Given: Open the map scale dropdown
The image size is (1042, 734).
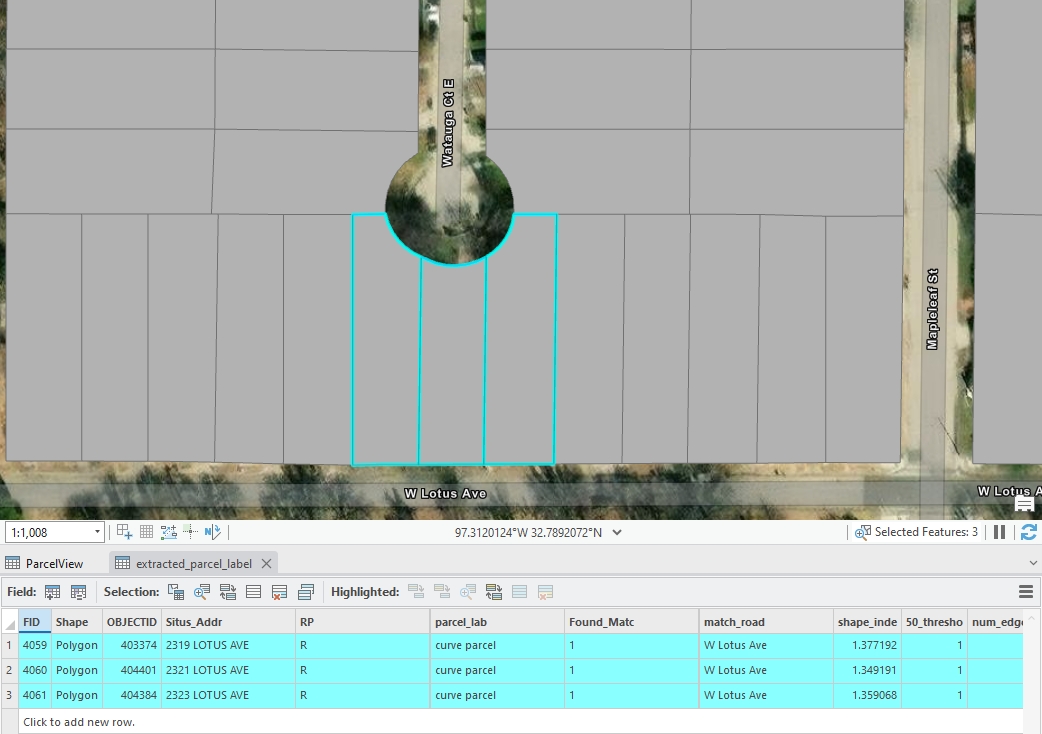Looking at the screenshot, I should pos(97,532).
